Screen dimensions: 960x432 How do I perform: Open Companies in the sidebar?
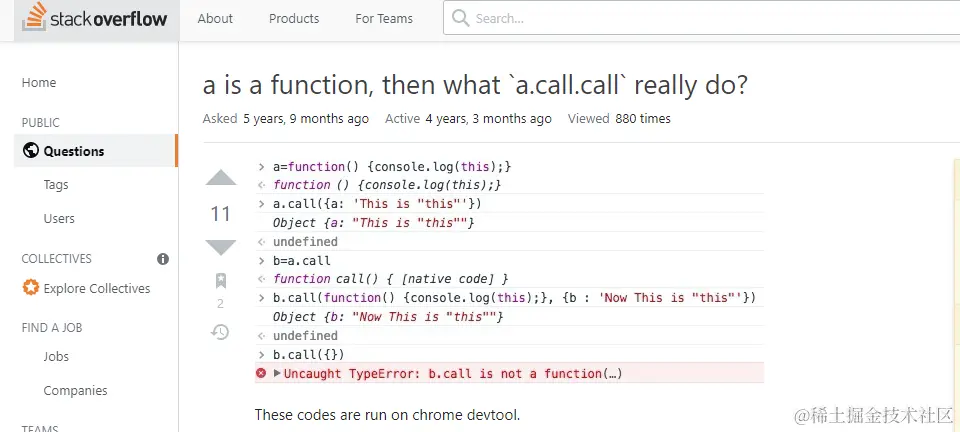pos(75,390)
